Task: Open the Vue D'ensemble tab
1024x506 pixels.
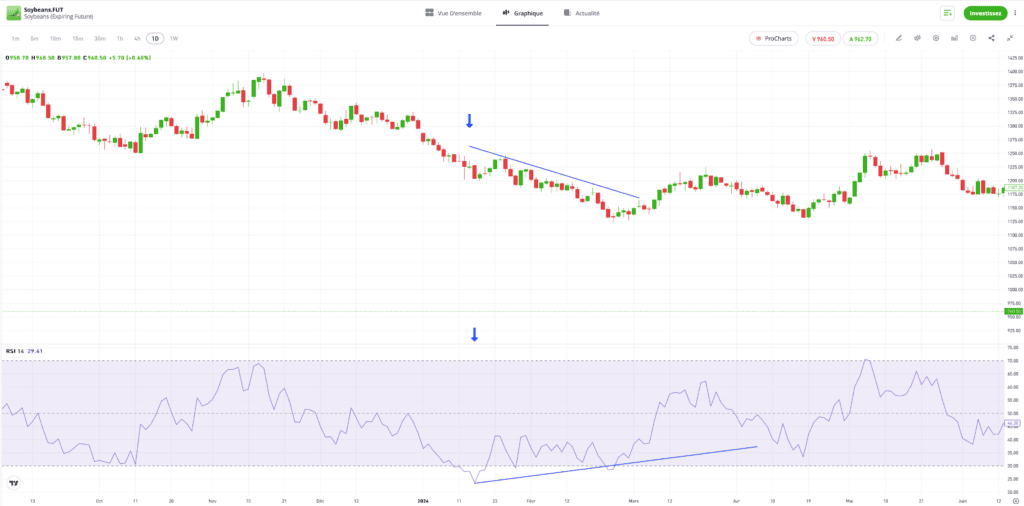Action: 453,13
